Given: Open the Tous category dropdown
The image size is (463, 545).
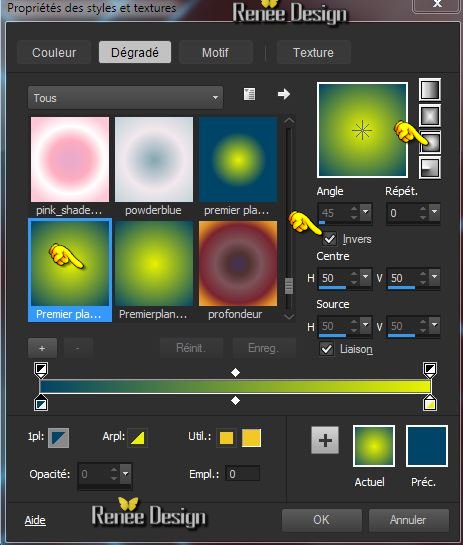Looking at the screenshot, I should point(125,98).
